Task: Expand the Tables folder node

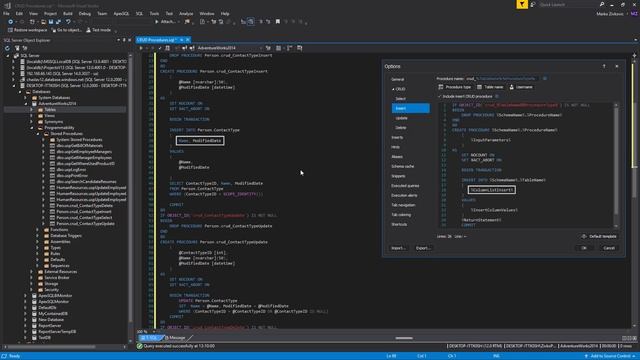Action: coord(31,110)
